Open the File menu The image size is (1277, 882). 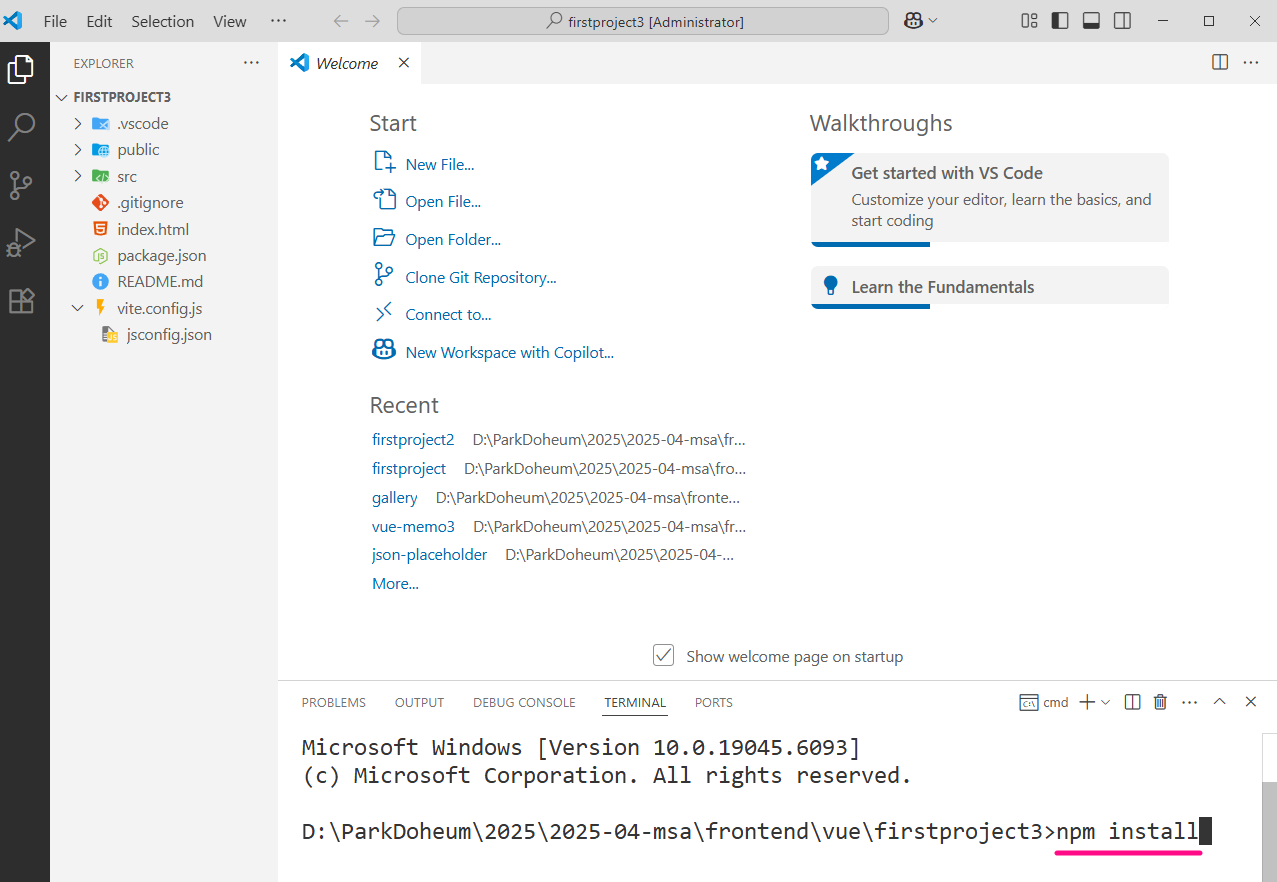(55, 21)
